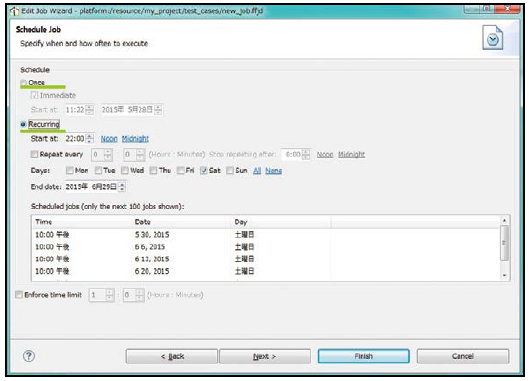Click the scheduled jobs list scrollbar thumb
The height and width of the screenshot is (381, 529).
[504, 243]
